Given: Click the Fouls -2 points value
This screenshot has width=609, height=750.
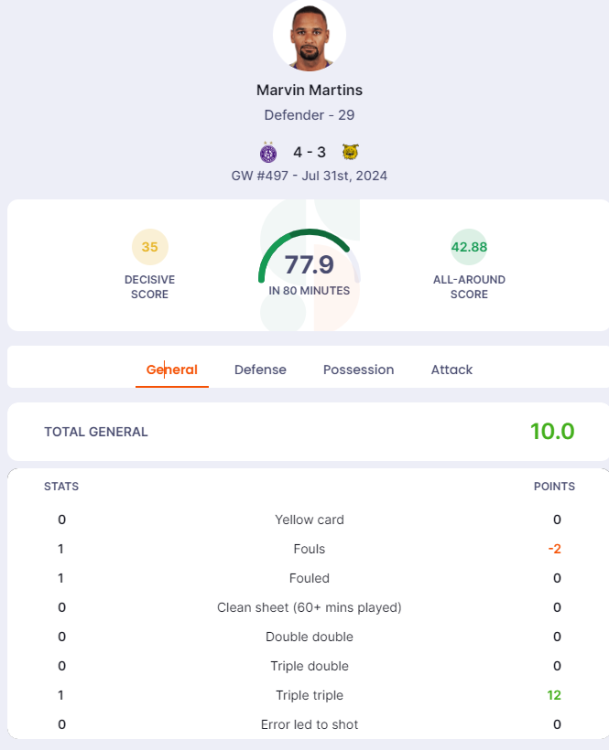Looking at the screenshot, I should tap(554, 549).
